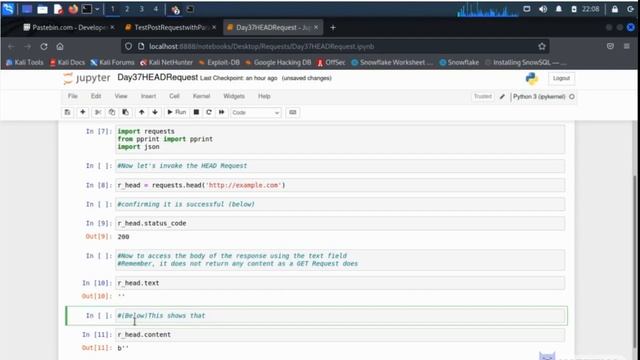Restart kernel and run all cells icon
The width and height of the screenshot is (640, 360).
click(x=222, y=112)
